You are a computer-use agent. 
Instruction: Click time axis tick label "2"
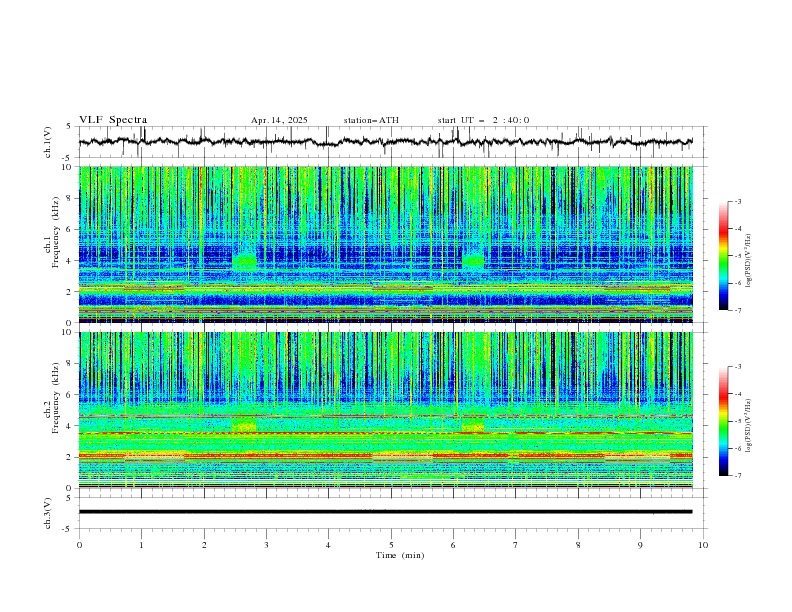(204, 545)
